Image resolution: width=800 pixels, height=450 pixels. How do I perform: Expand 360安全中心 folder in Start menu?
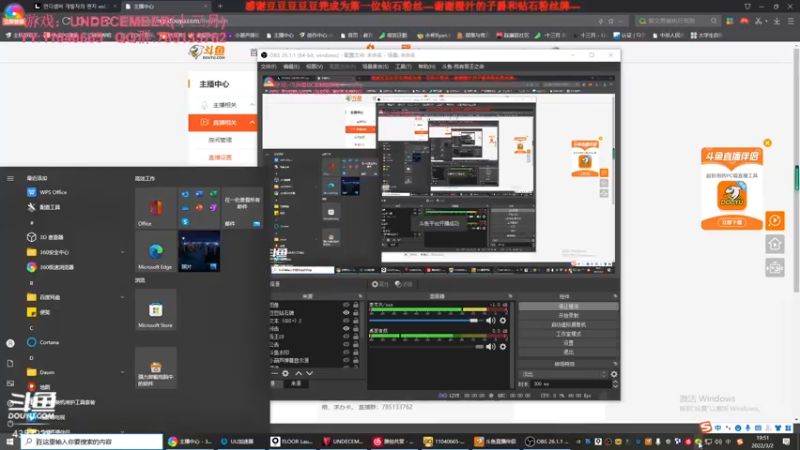[x=122, y=252]
